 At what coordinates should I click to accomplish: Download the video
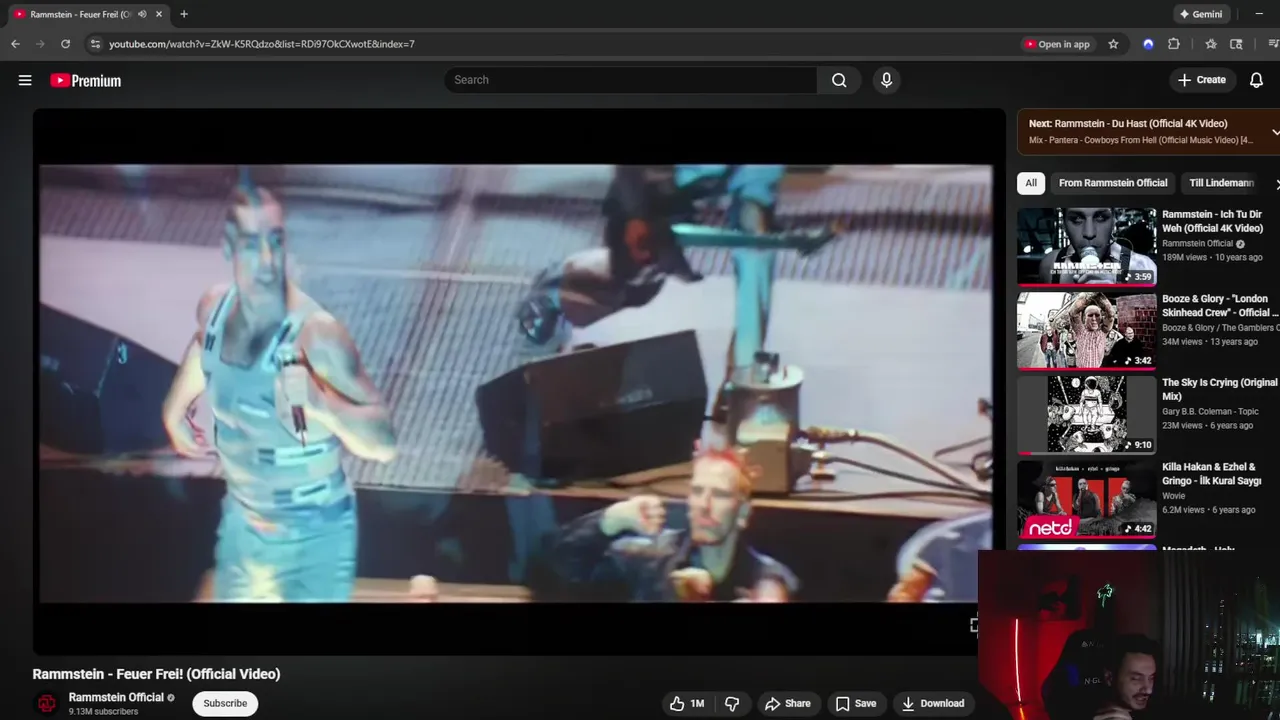[x=932, y=704]
